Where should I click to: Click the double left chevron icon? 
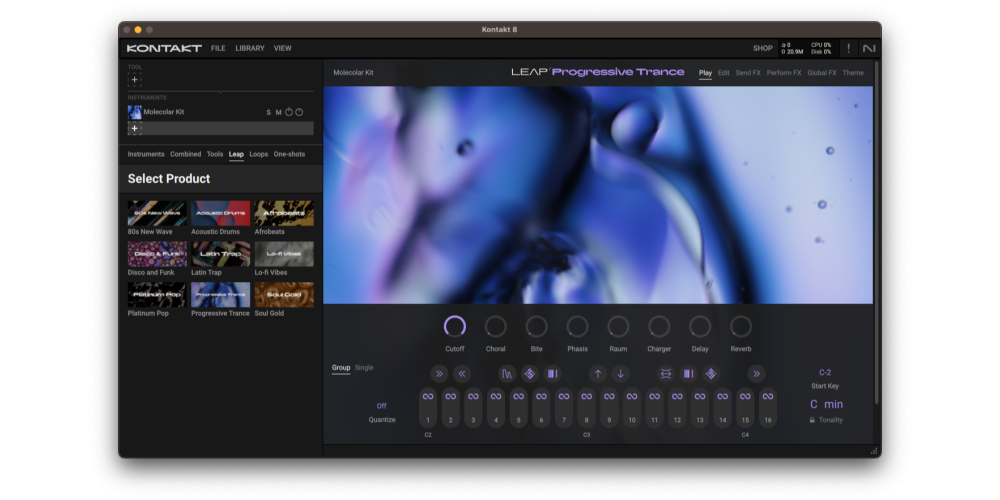click(462, 374)
